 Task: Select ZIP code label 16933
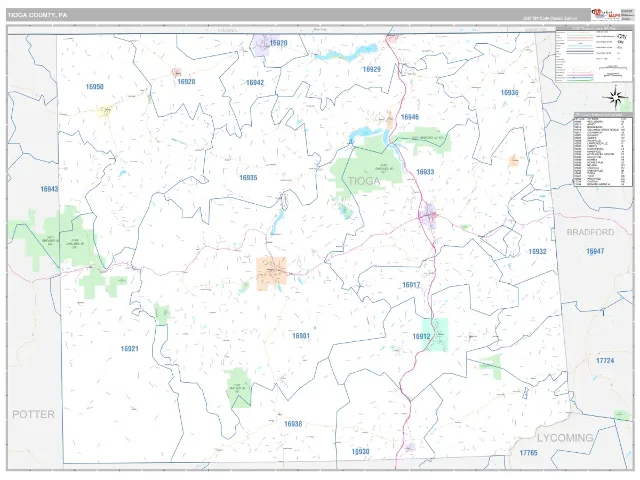tap(425, 172)
